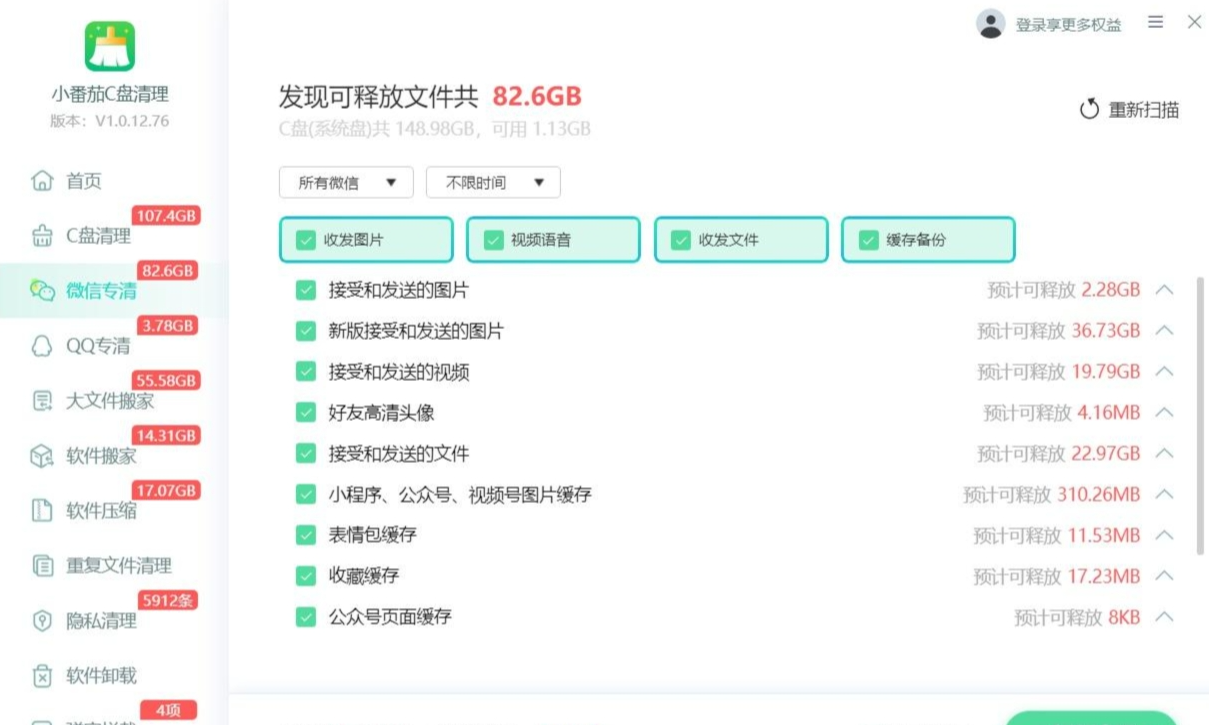
Task: Click the 首页 home icon
Action: [x=42, y=181]
